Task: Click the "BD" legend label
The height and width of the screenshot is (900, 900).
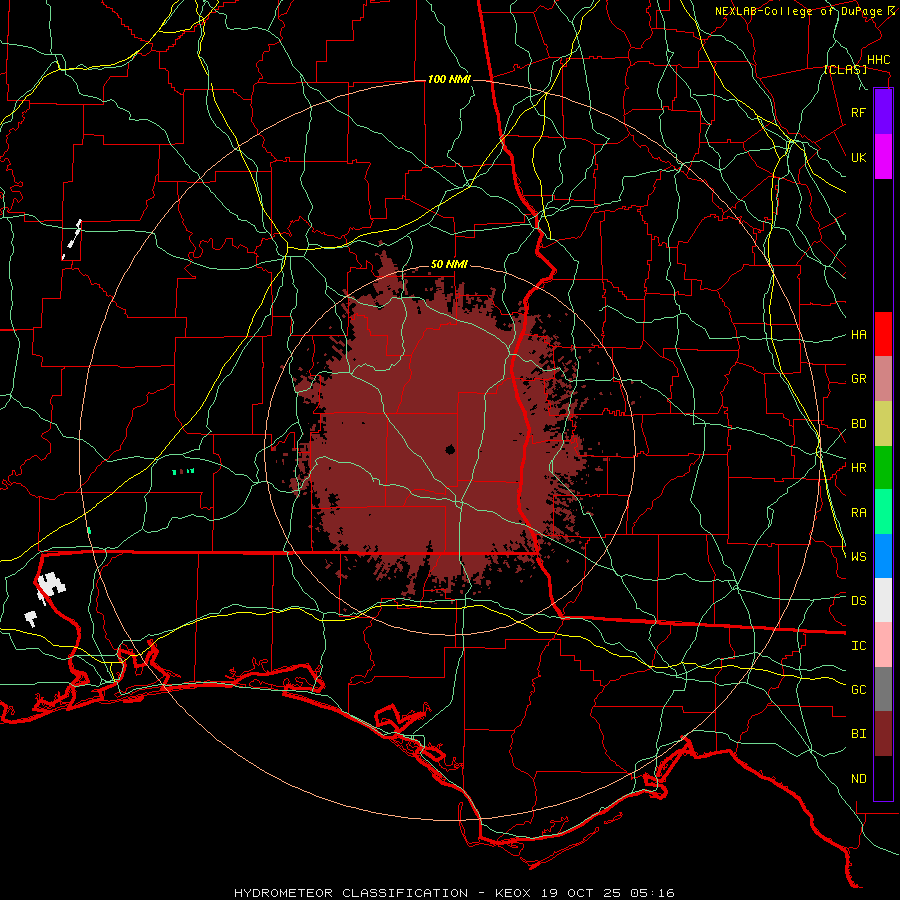Action: click(858, 424)
